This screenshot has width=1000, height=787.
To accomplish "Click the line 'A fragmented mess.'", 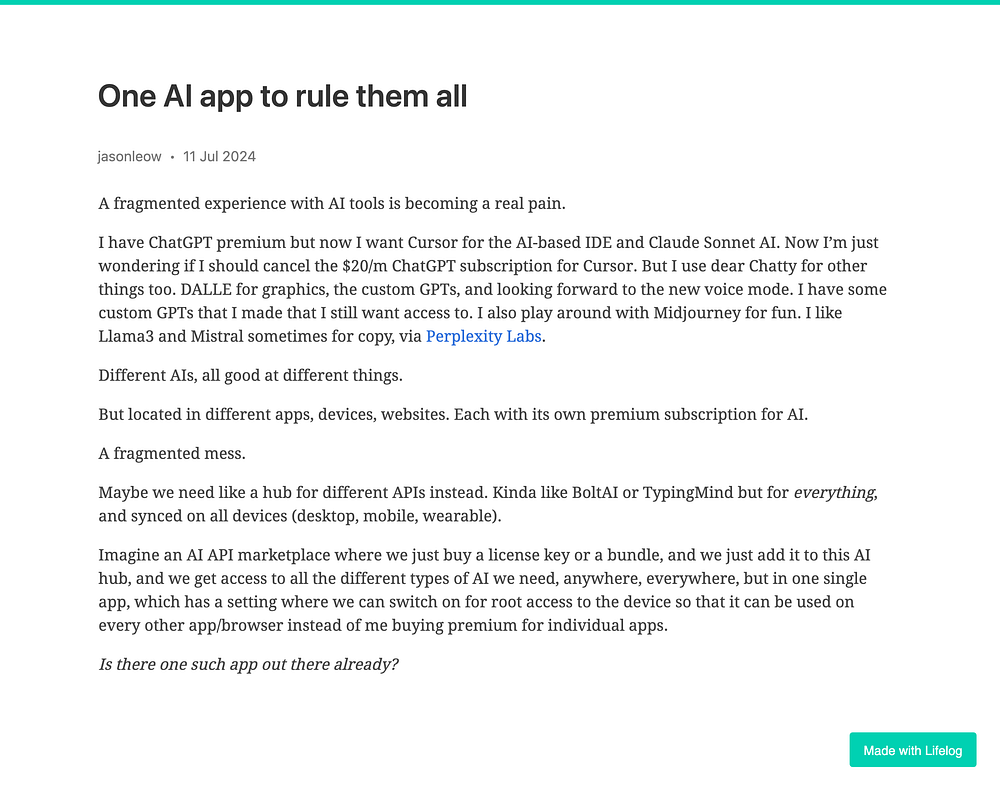I will [x=172, y=453].
